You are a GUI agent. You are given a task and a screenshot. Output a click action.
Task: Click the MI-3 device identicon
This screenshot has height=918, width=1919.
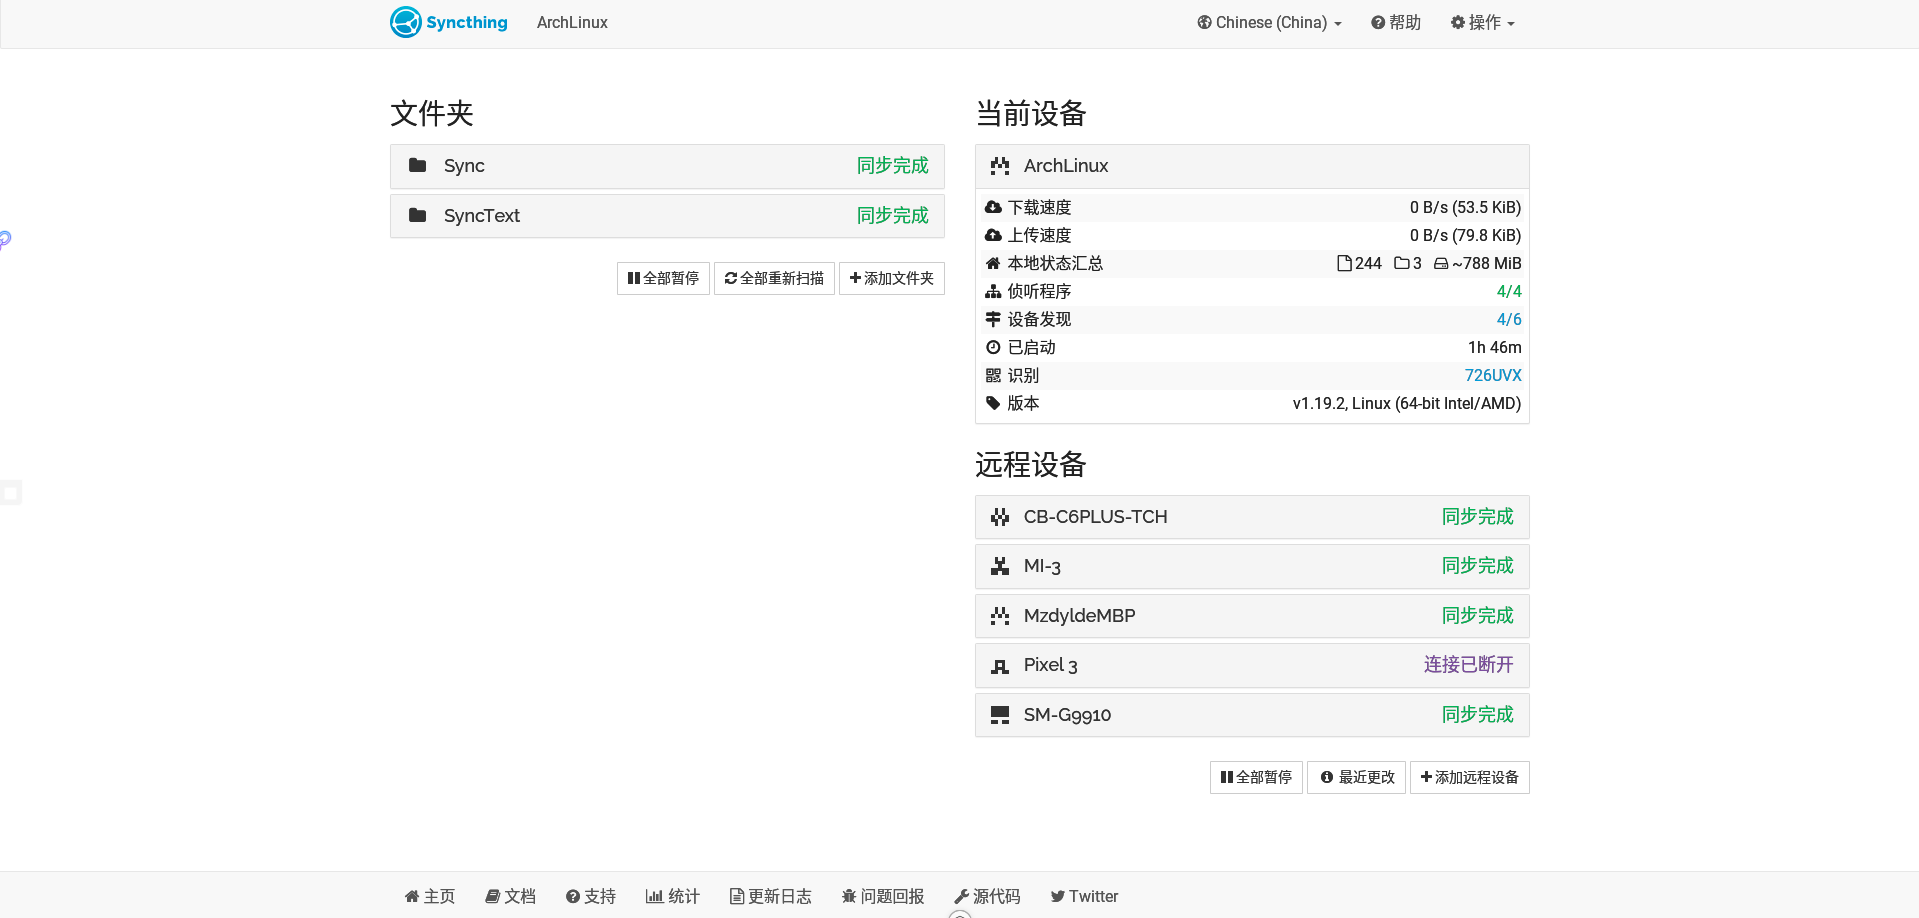(x=1000, y=566)
